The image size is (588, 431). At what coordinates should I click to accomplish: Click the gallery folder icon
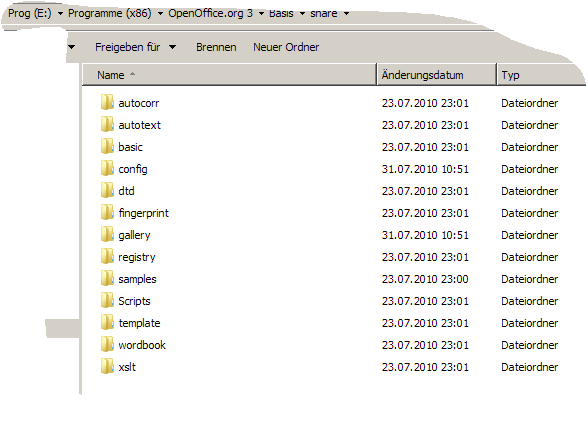107,235
